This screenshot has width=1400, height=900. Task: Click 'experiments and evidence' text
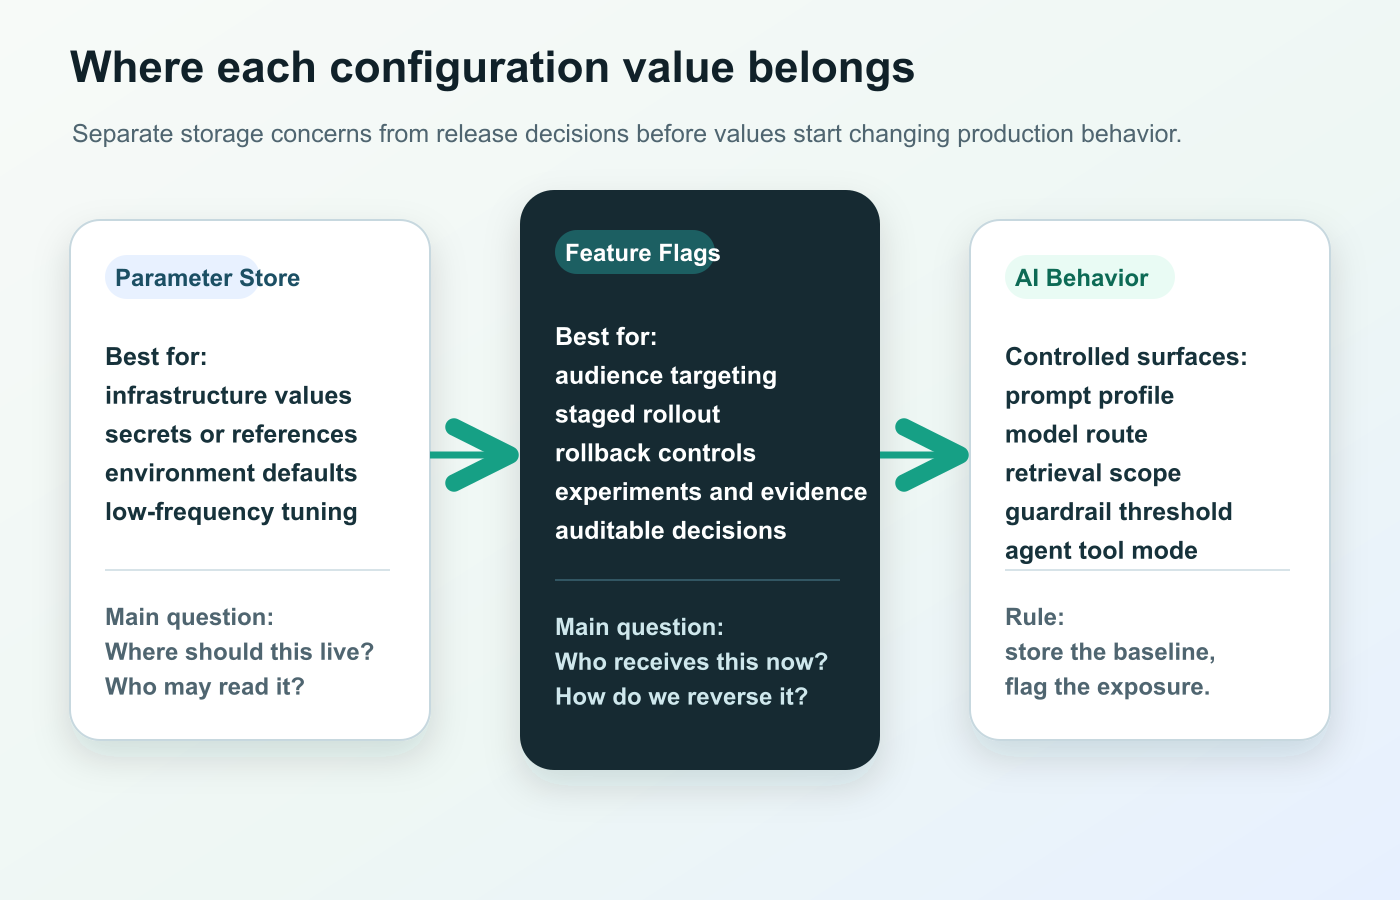click(x=711, y=492)
